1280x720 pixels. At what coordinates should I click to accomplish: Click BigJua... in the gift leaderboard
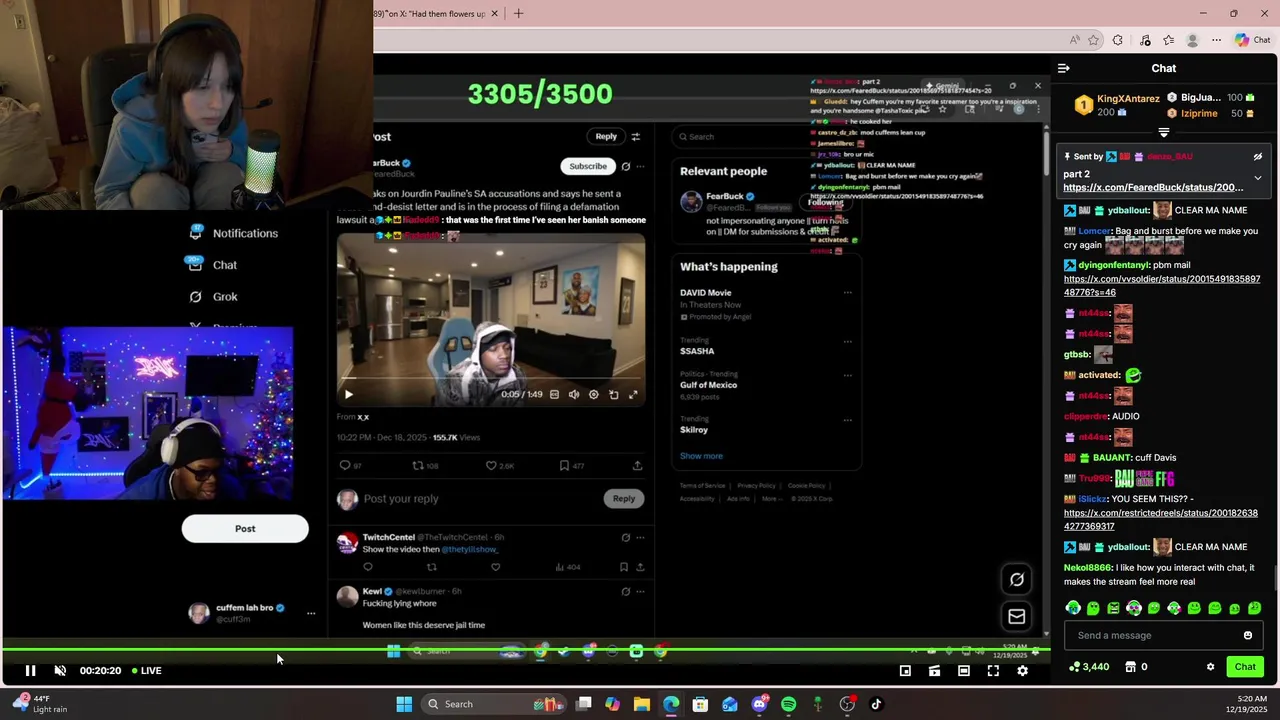1201,98
